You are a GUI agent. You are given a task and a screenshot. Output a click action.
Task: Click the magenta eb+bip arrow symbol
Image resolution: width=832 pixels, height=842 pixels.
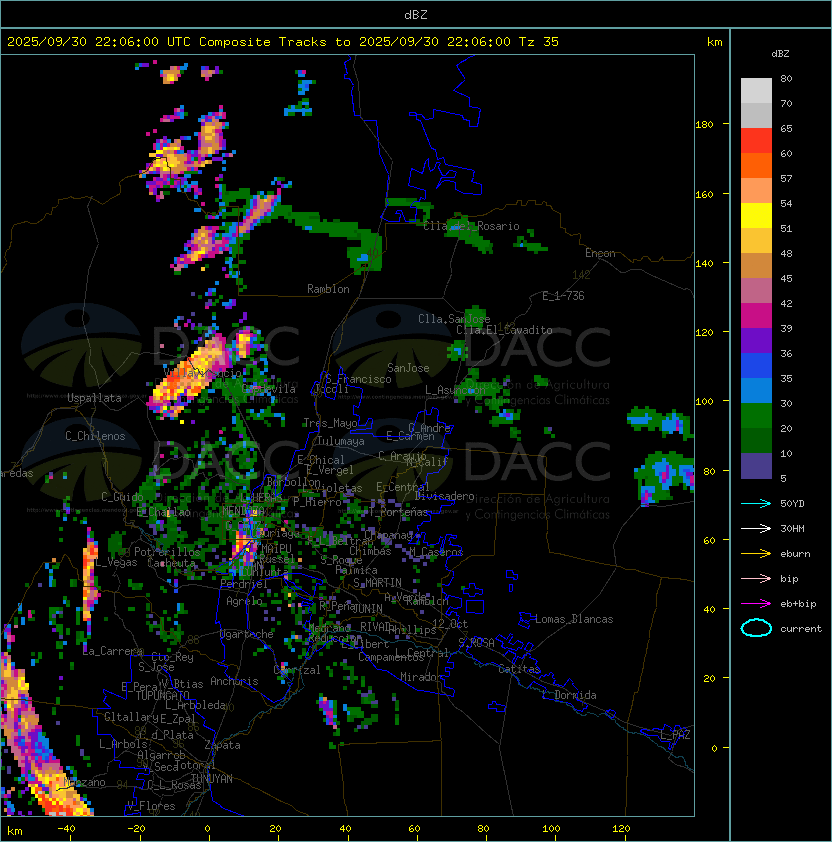pyautogui.click(x=756, y=603)
